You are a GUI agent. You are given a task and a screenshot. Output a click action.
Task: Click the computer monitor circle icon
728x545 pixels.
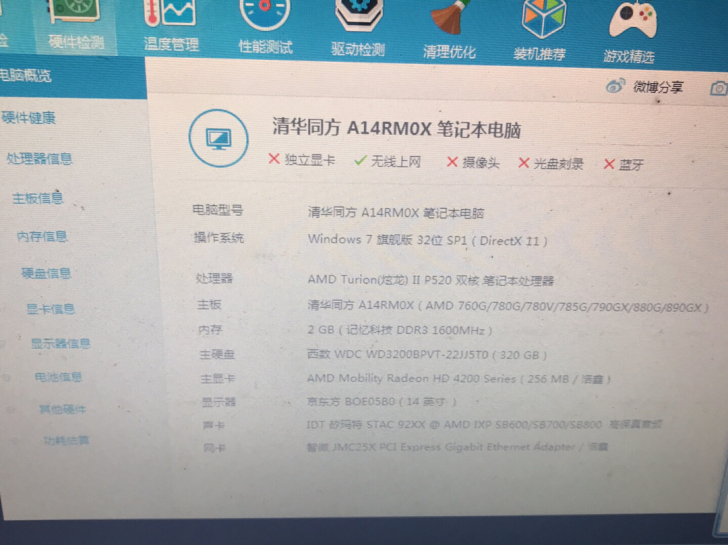coord(218,138)
